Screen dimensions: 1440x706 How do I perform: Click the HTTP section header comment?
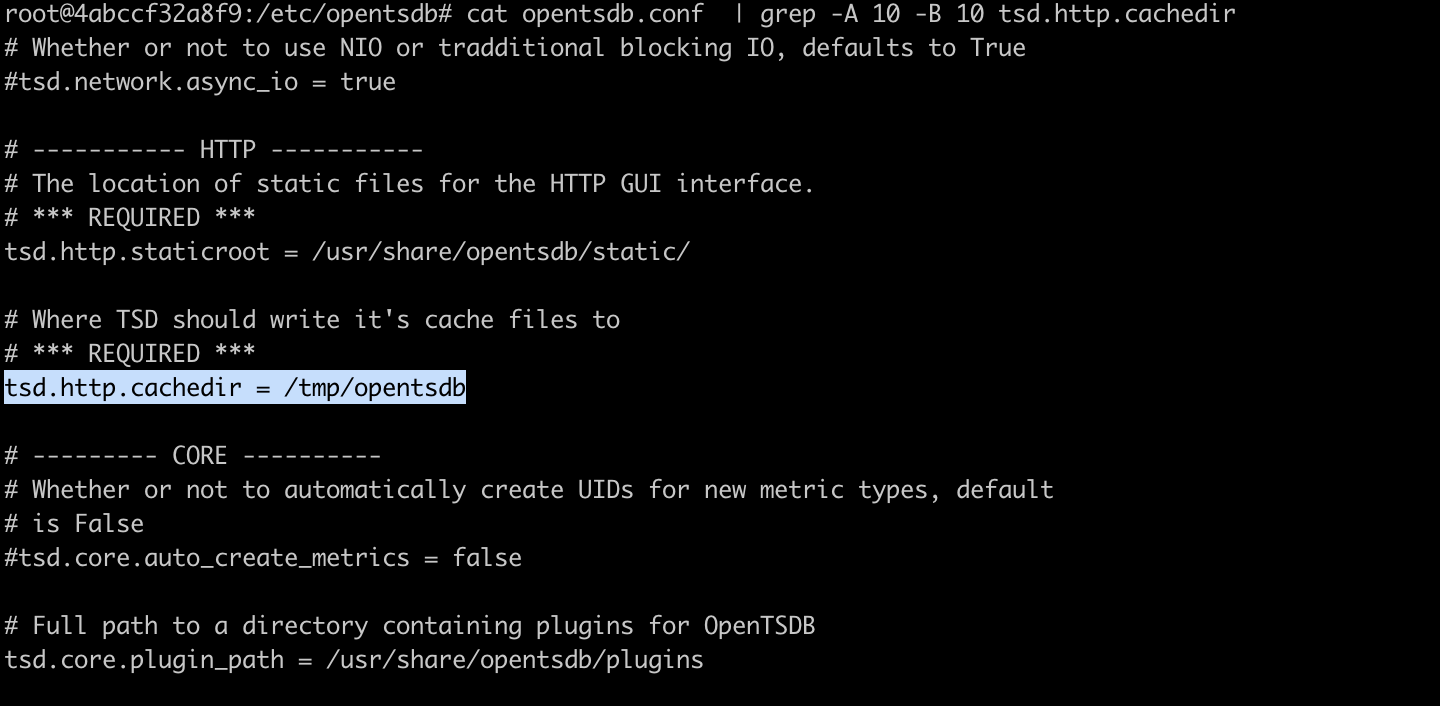point(214,149)
